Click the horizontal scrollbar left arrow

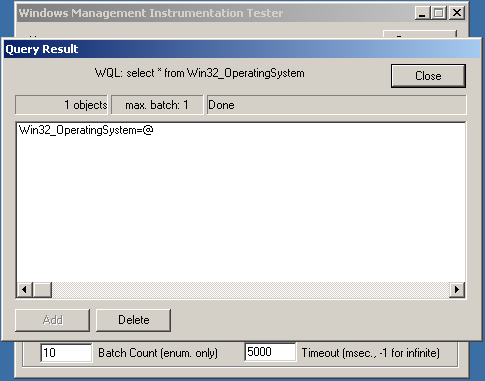[24, 289]
